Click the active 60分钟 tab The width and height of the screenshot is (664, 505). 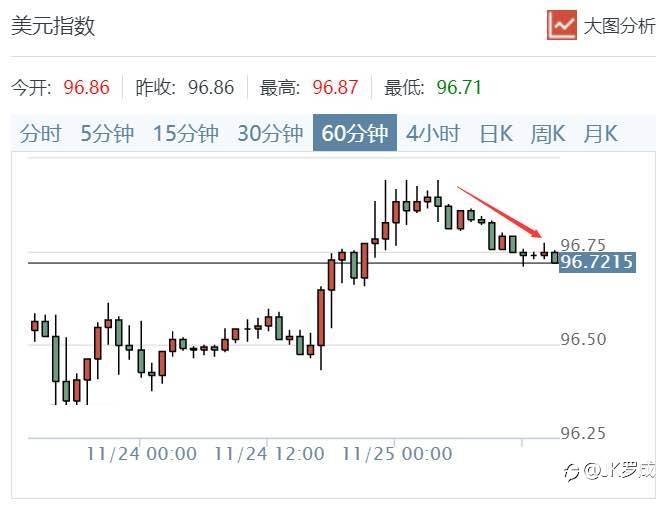click(x=355, y=132)
